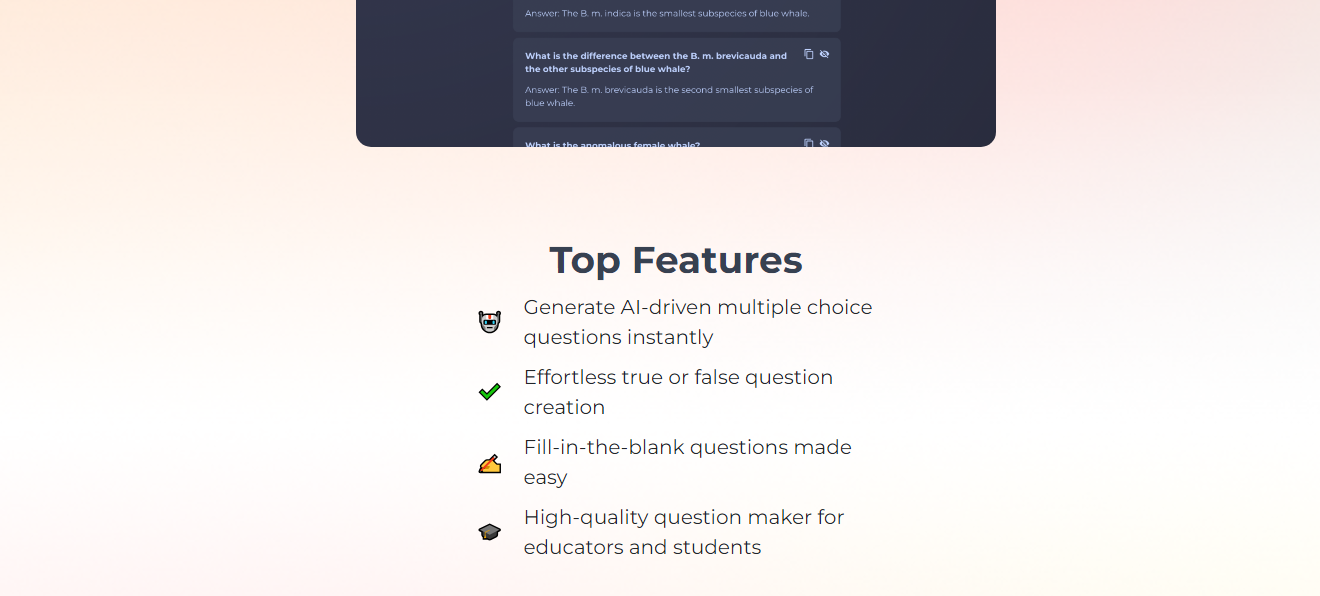Toggle the hidden-answer eye on the brevicauda card

pyautogui.click(x=824, y=54)
